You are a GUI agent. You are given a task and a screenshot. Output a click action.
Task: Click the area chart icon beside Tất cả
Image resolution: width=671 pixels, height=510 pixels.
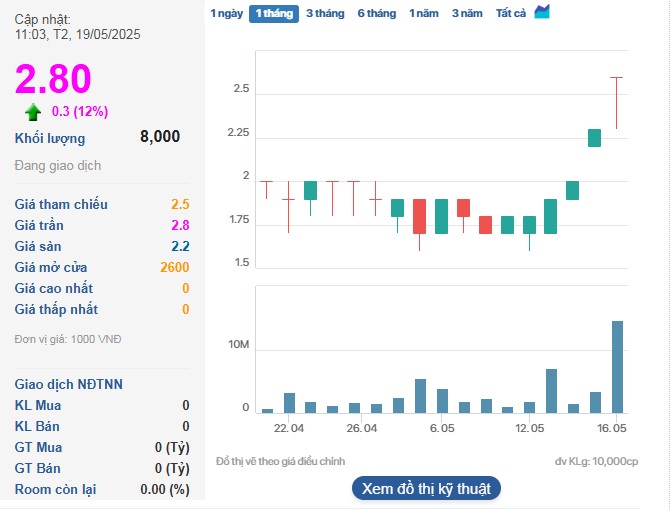coord(542,12)
